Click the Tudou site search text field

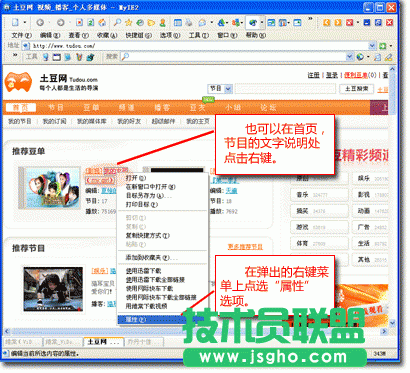285,89
